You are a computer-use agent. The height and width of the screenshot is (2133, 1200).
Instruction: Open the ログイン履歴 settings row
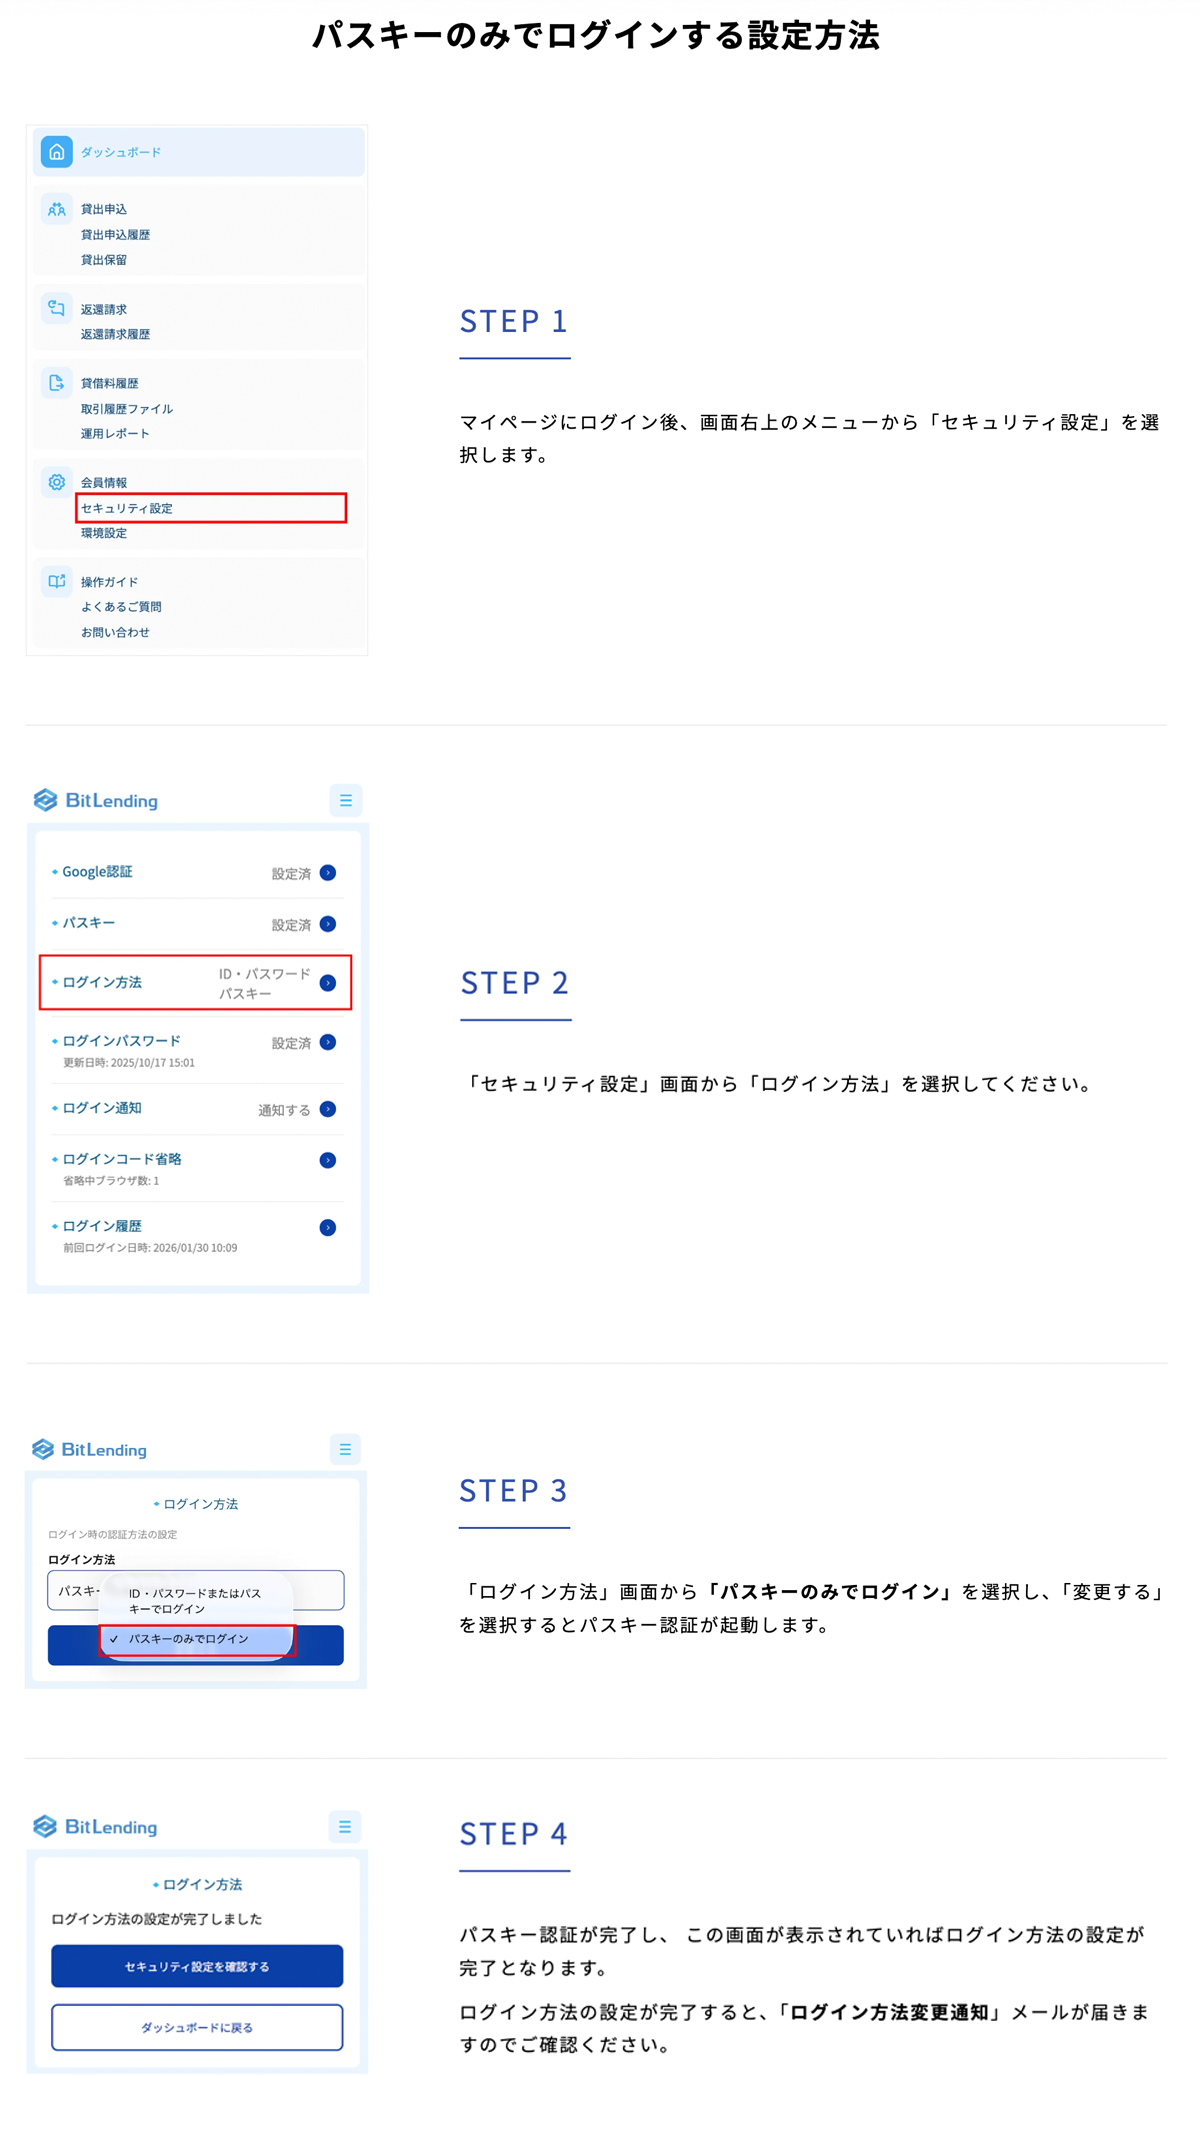tap(196, 1235)
